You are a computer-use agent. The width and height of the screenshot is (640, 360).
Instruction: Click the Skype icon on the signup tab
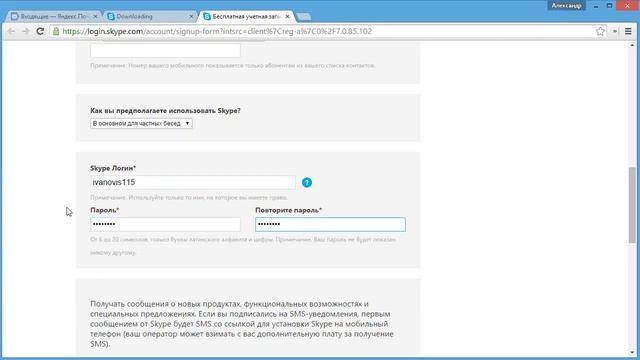coord(207,16)
